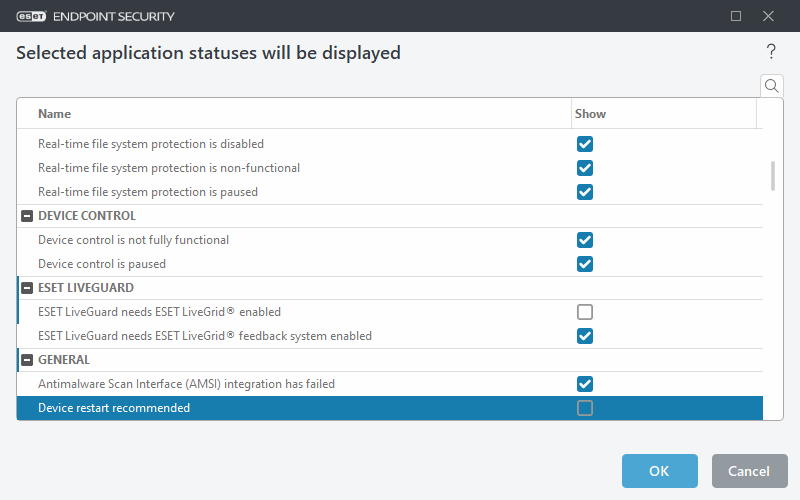Screen dimensions: 800x500
Task: Click the GENERAL group label
Action: pyautogui.click(x=64, y=360)
